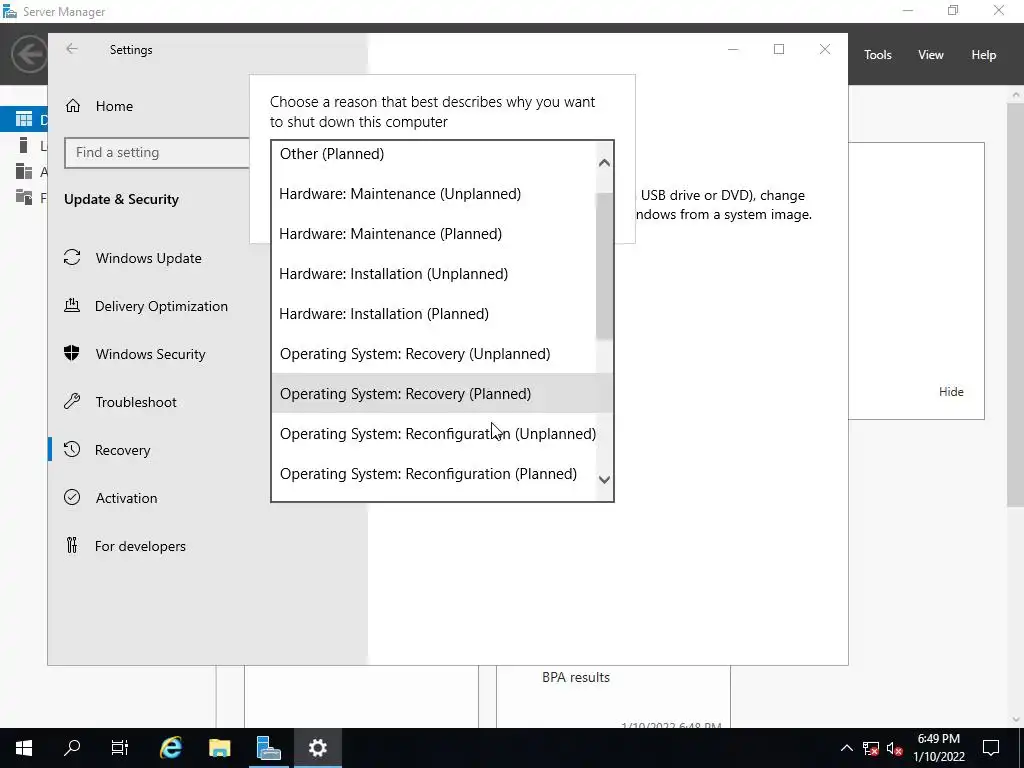The width and height of the screenshot is (1024, 768).
Task: Select Dashboard icon in Server Manager sidebar
Action: click(24, 119)
